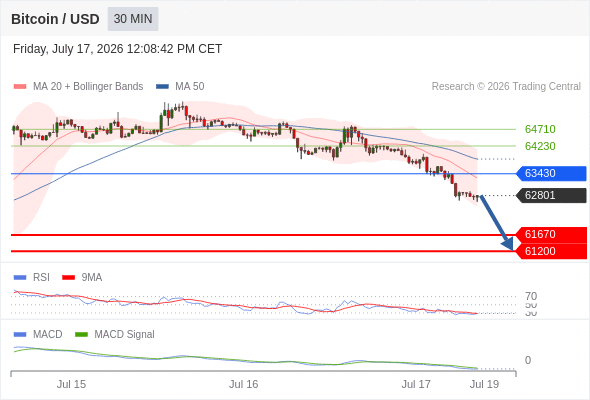This screenshot has height=400, width=590.
Task: Select the MA 50 legend label
Action: click(190, 87)
